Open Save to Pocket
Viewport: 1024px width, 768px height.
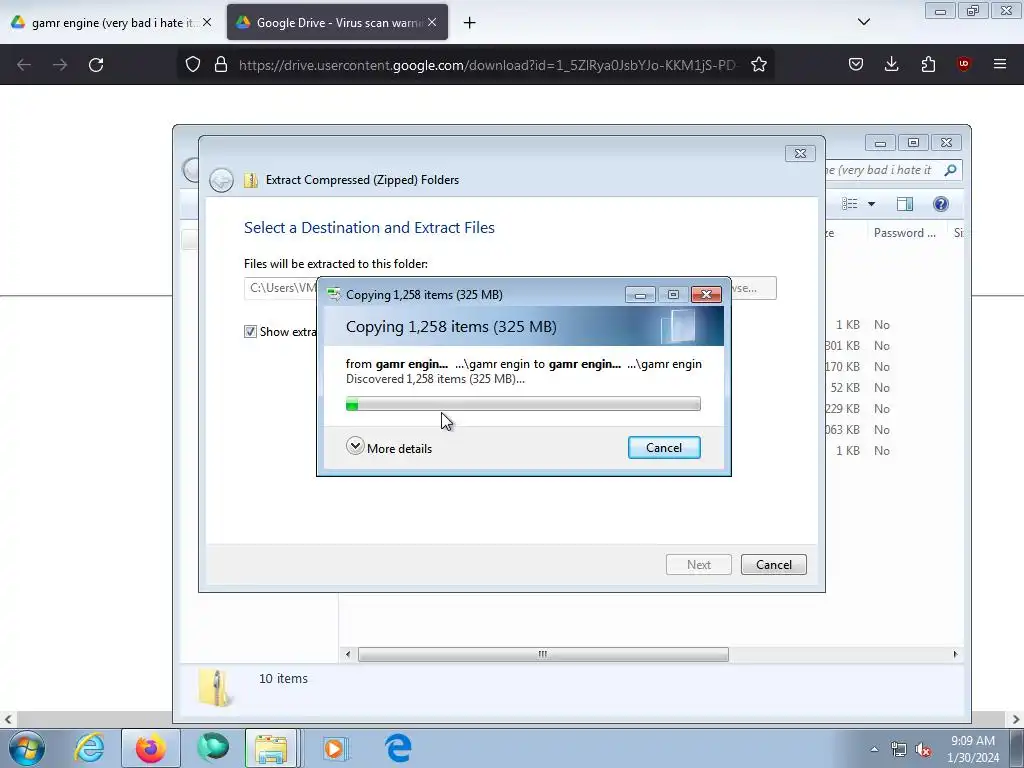point(856,65)
